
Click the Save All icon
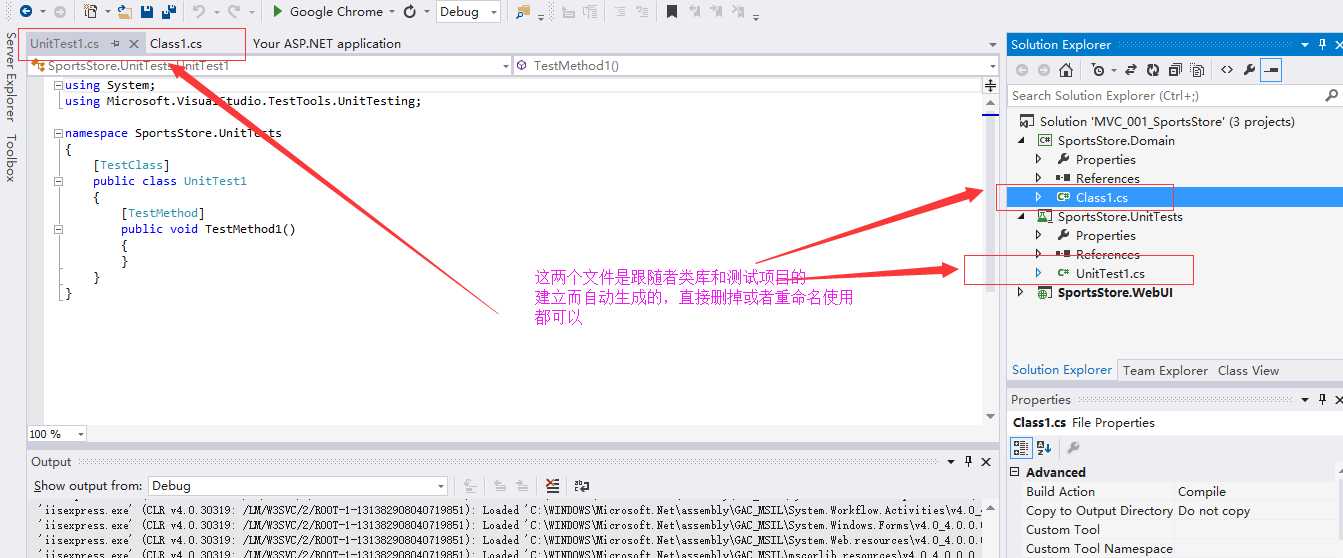168,12
